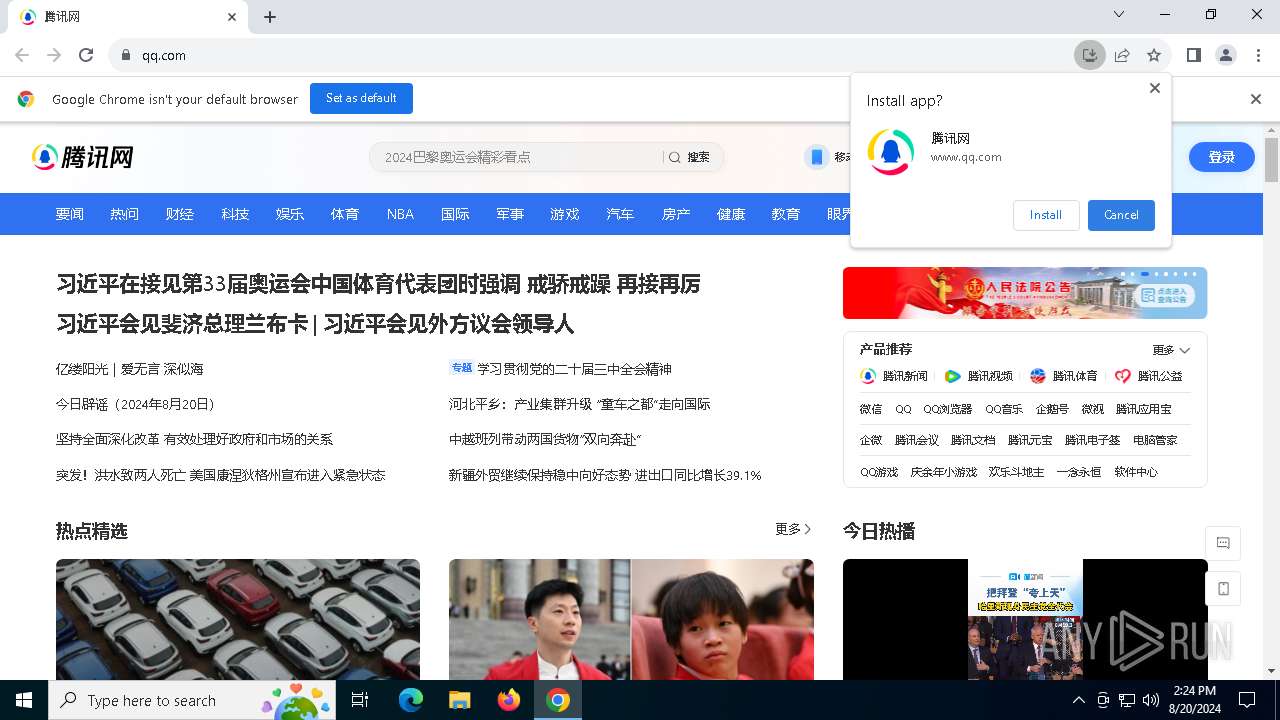Open File Explorer from taskbar
1280x720 pixels.
pos(459,700)
